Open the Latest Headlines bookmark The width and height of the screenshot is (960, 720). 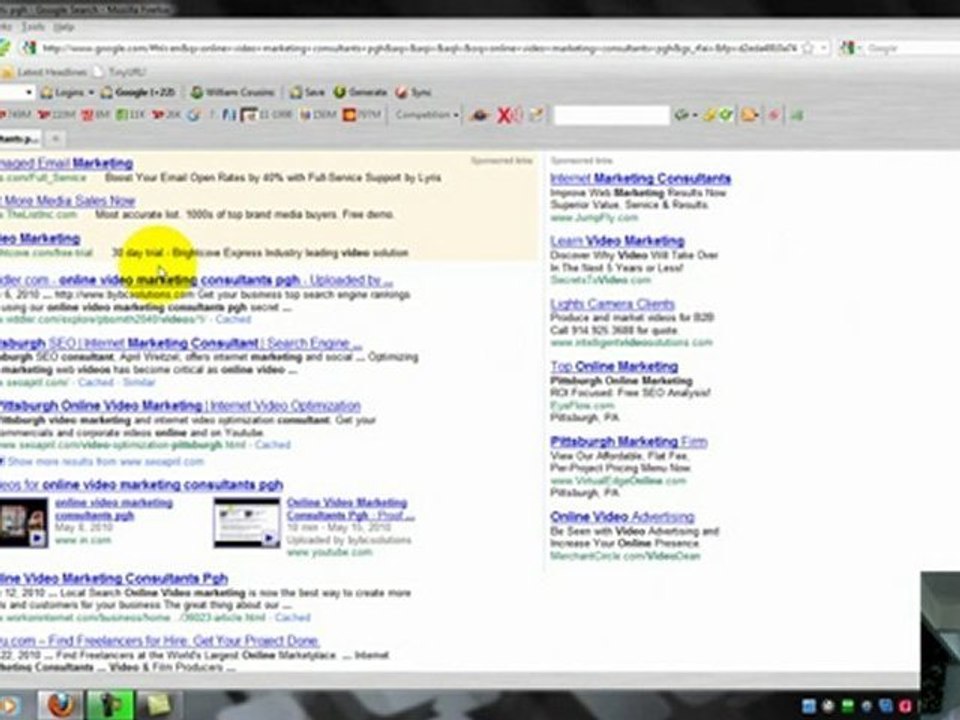pos(44,72)
